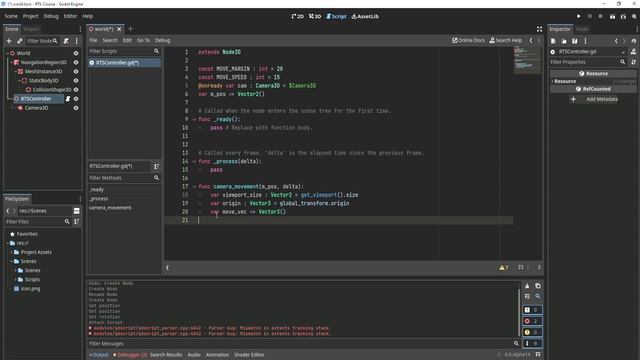640x360 pixels.
Task: Click the pause running project icon
Action: [x=589, y=16]
